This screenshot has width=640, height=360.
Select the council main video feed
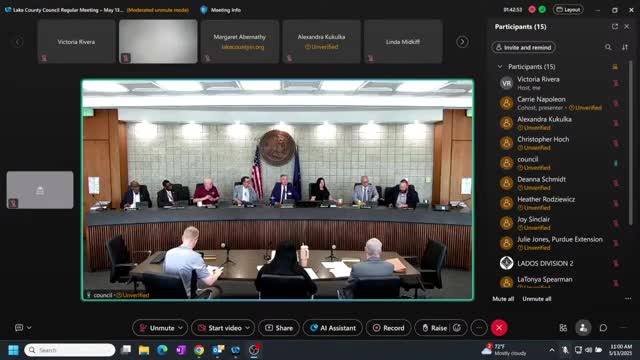(278, 190)
